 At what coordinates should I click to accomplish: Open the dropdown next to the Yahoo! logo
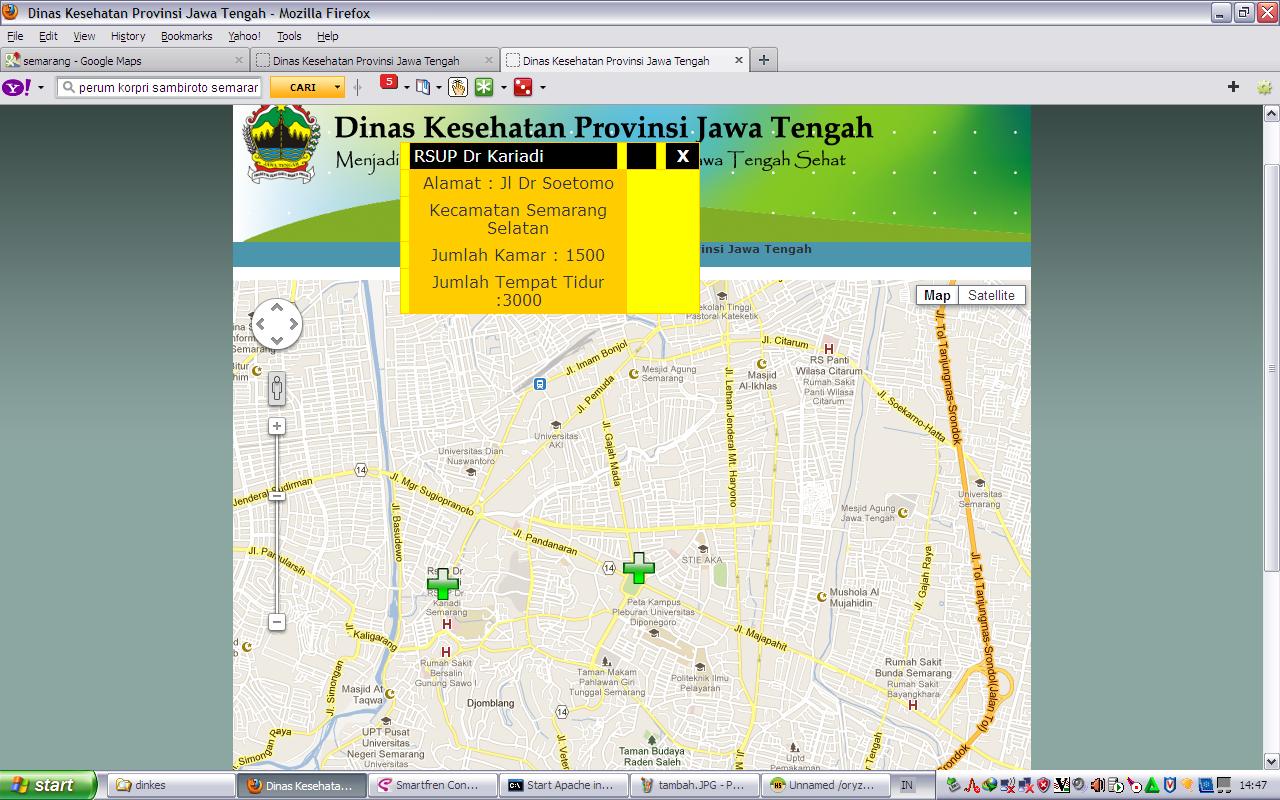41,87
